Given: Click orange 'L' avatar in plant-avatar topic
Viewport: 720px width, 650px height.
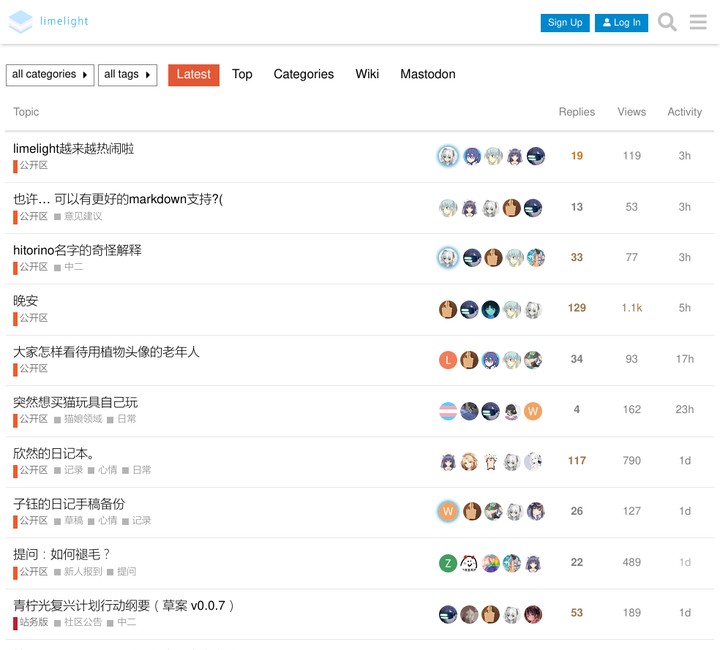Looking at the screenshot, I should coord(448,360).
